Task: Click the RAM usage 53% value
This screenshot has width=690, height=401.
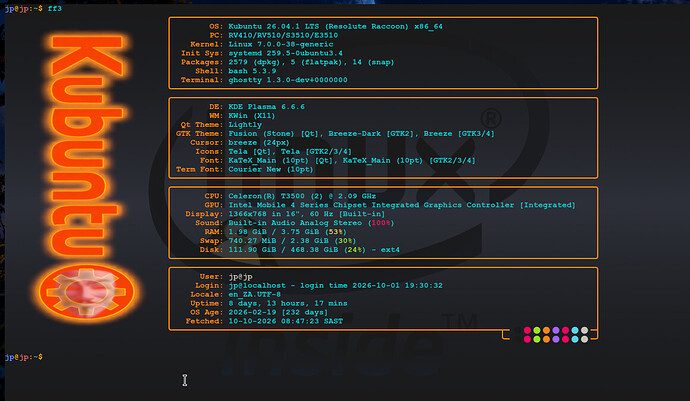Action: click(x=336, y=232)
